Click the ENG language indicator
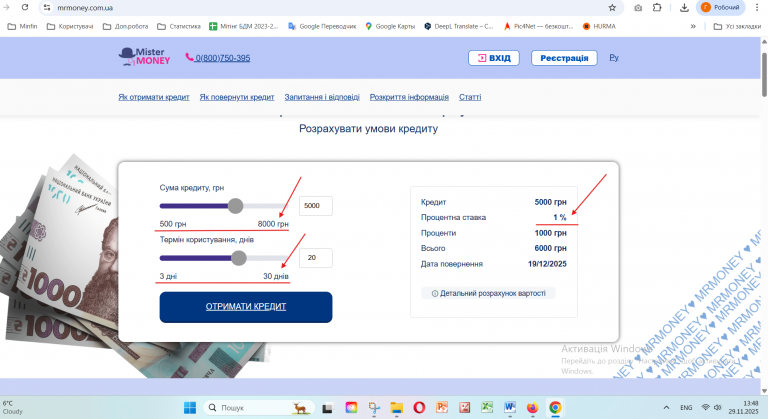The image size is (768, 419). pyautogui.click(x=686, y=408)
